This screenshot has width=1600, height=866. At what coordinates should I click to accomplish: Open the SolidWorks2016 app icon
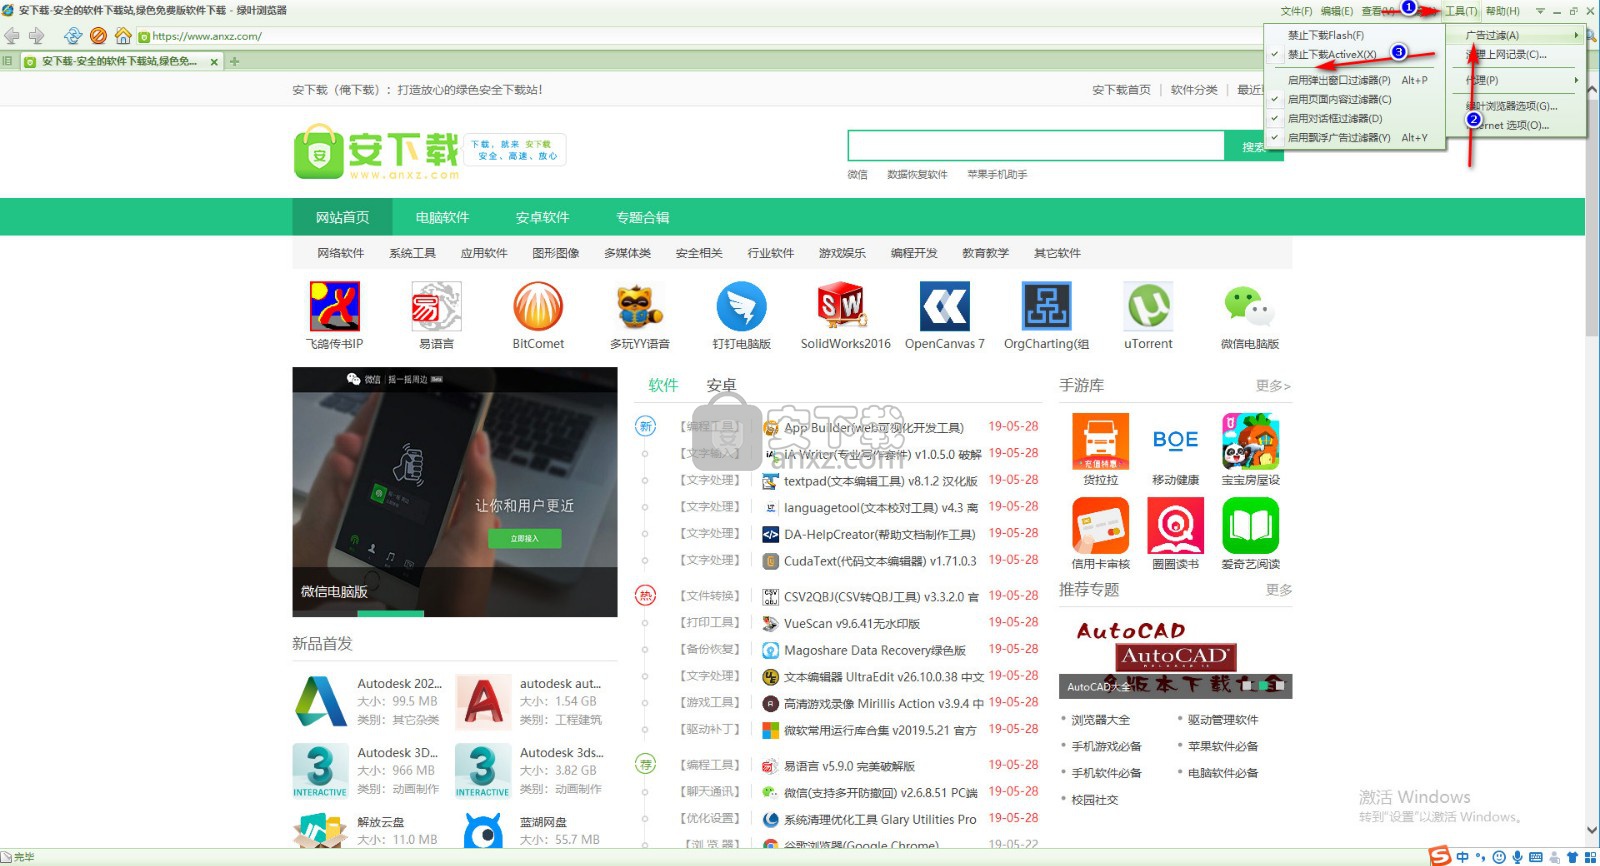tap(844, 306)
